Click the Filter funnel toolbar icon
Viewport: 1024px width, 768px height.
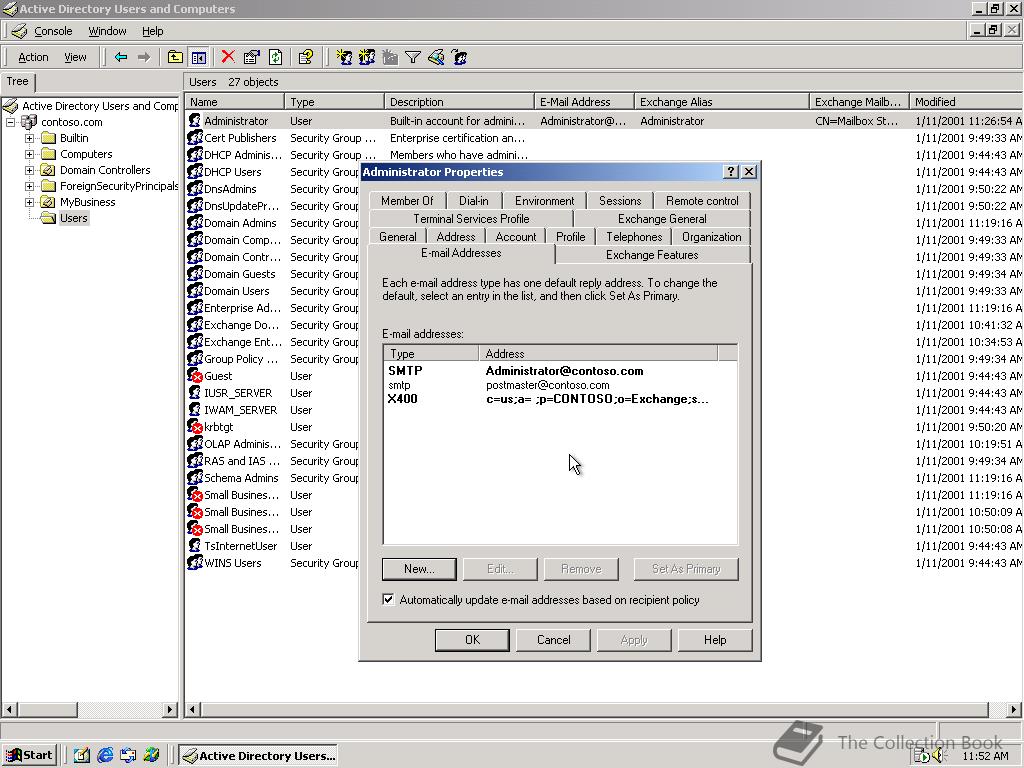[x=413, y=57]
